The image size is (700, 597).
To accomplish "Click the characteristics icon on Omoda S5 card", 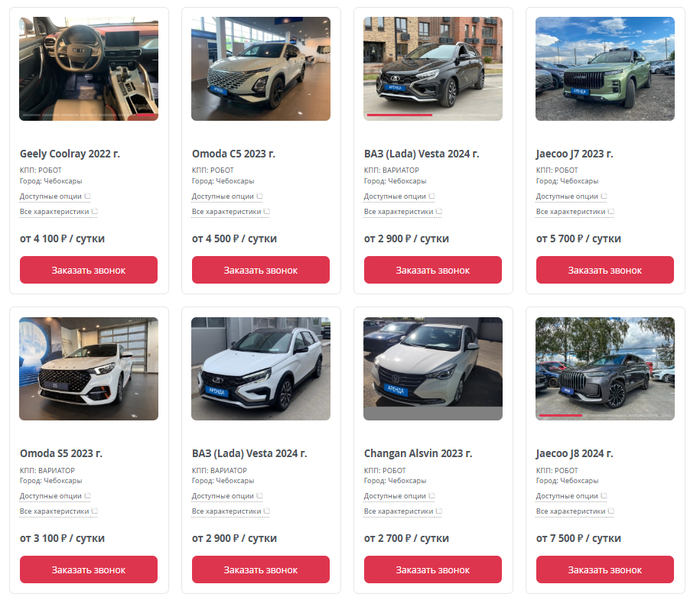I will pos(95,511).
